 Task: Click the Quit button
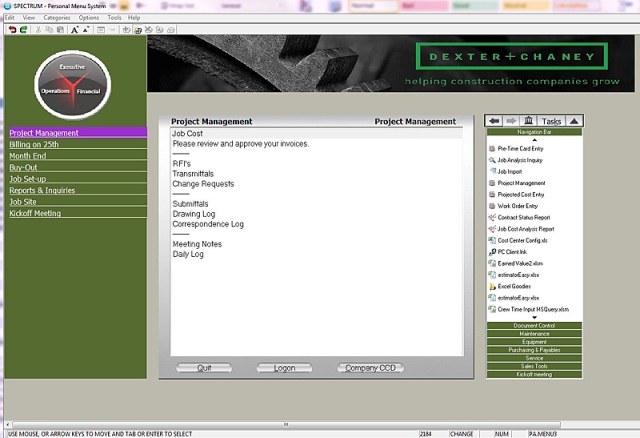tap(204, 368)
